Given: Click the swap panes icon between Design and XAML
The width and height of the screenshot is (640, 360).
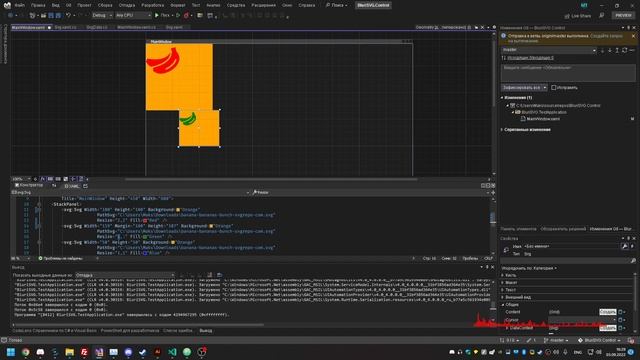Looking at the screenshot, I should pyautogui.click(x=54, y=186).
